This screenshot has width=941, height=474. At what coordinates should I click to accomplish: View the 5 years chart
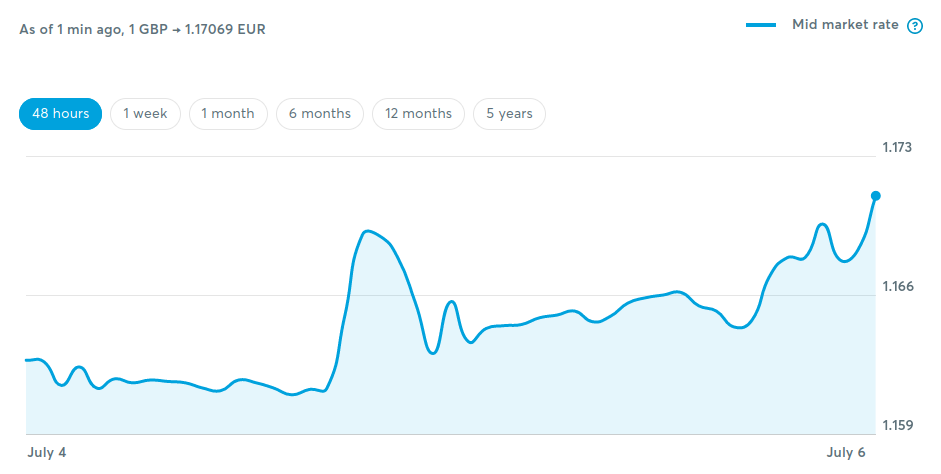510,114
